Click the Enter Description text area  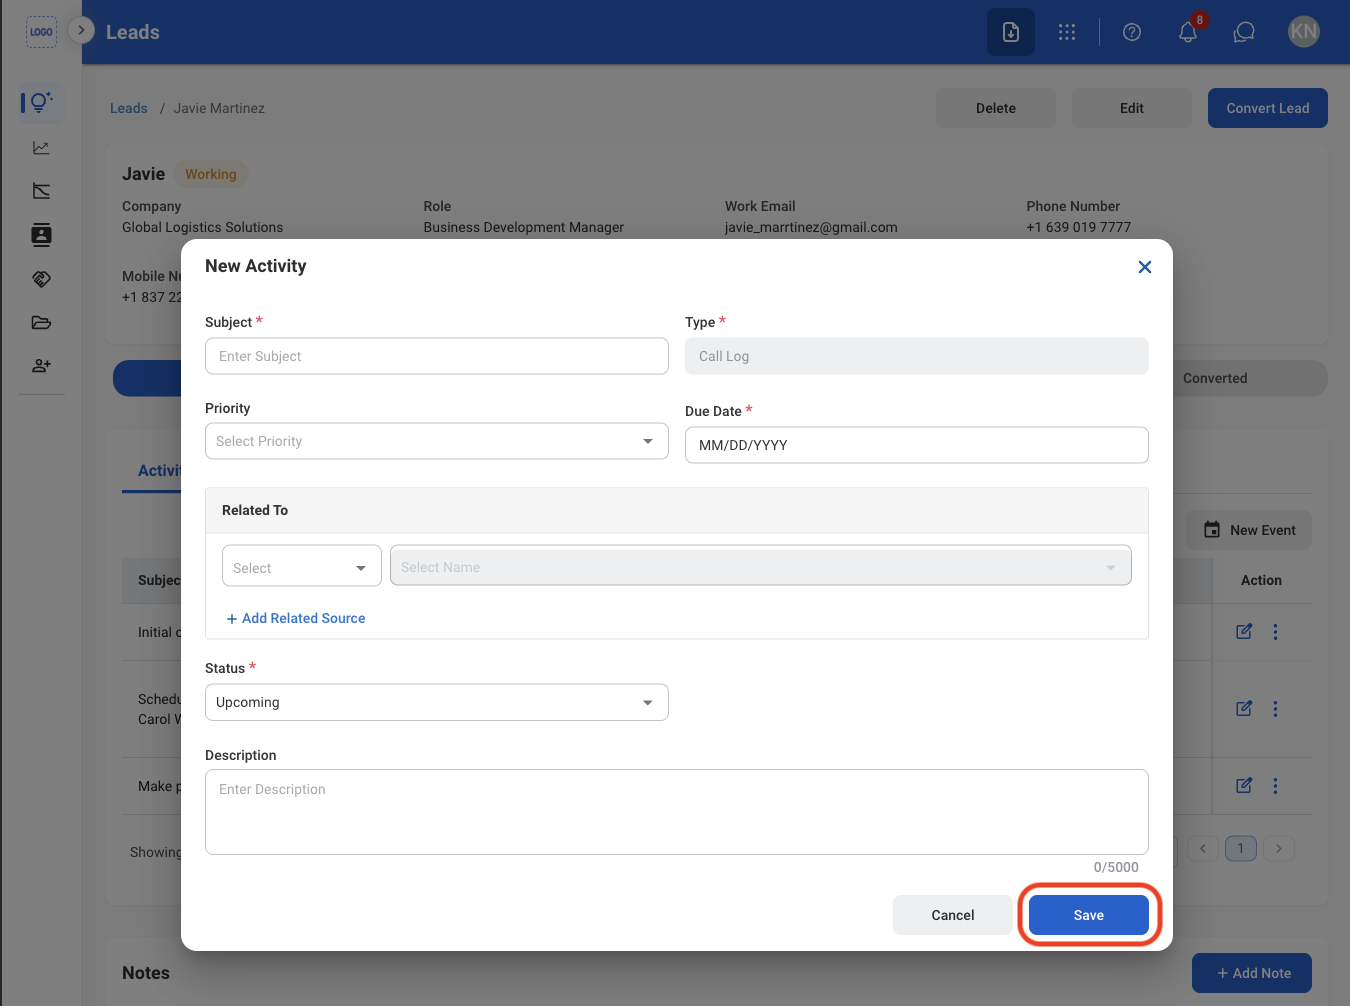[676, 812]
